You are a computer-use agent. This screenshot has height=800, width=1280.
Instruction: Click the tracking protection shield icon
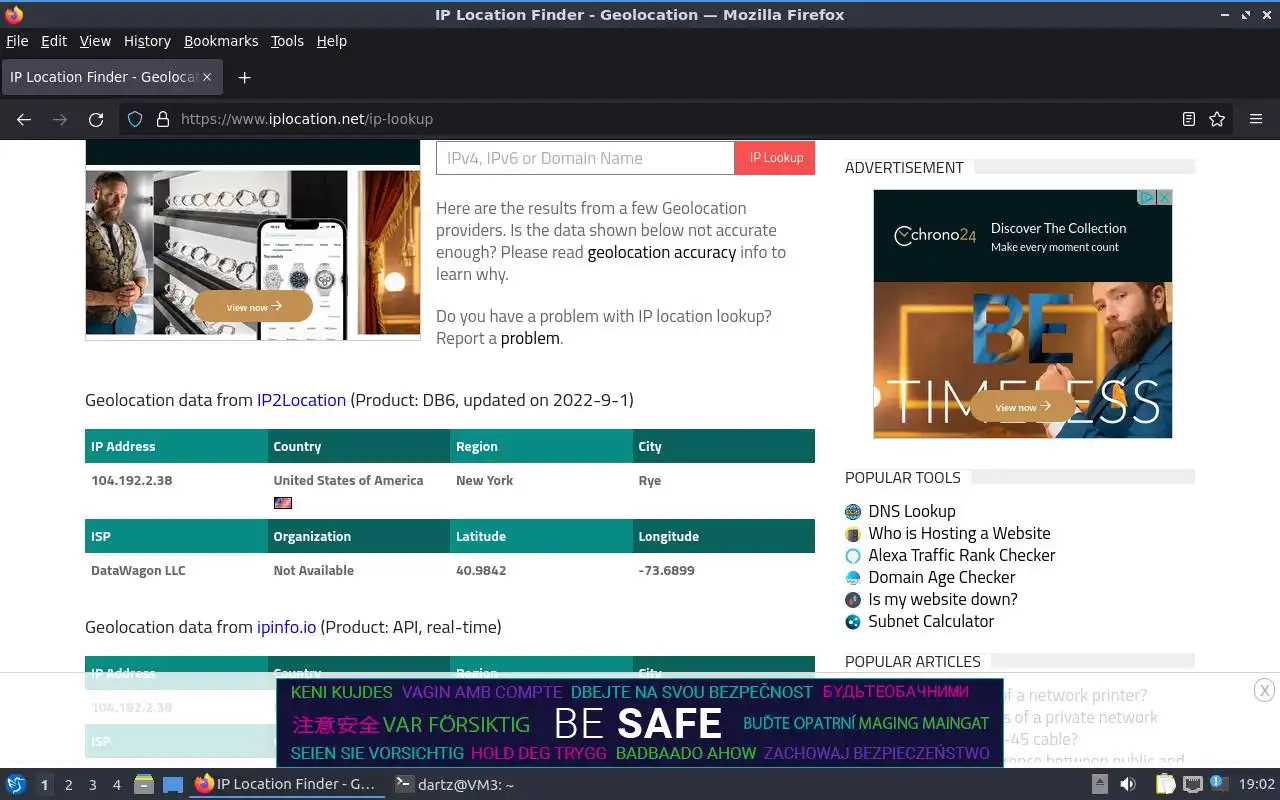click(x=135, y=119)
